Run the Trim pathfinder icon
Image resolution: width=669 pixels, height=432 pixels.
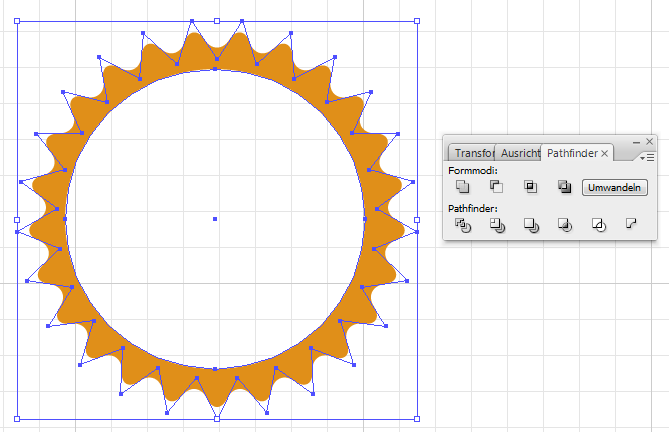coord(497,225)
